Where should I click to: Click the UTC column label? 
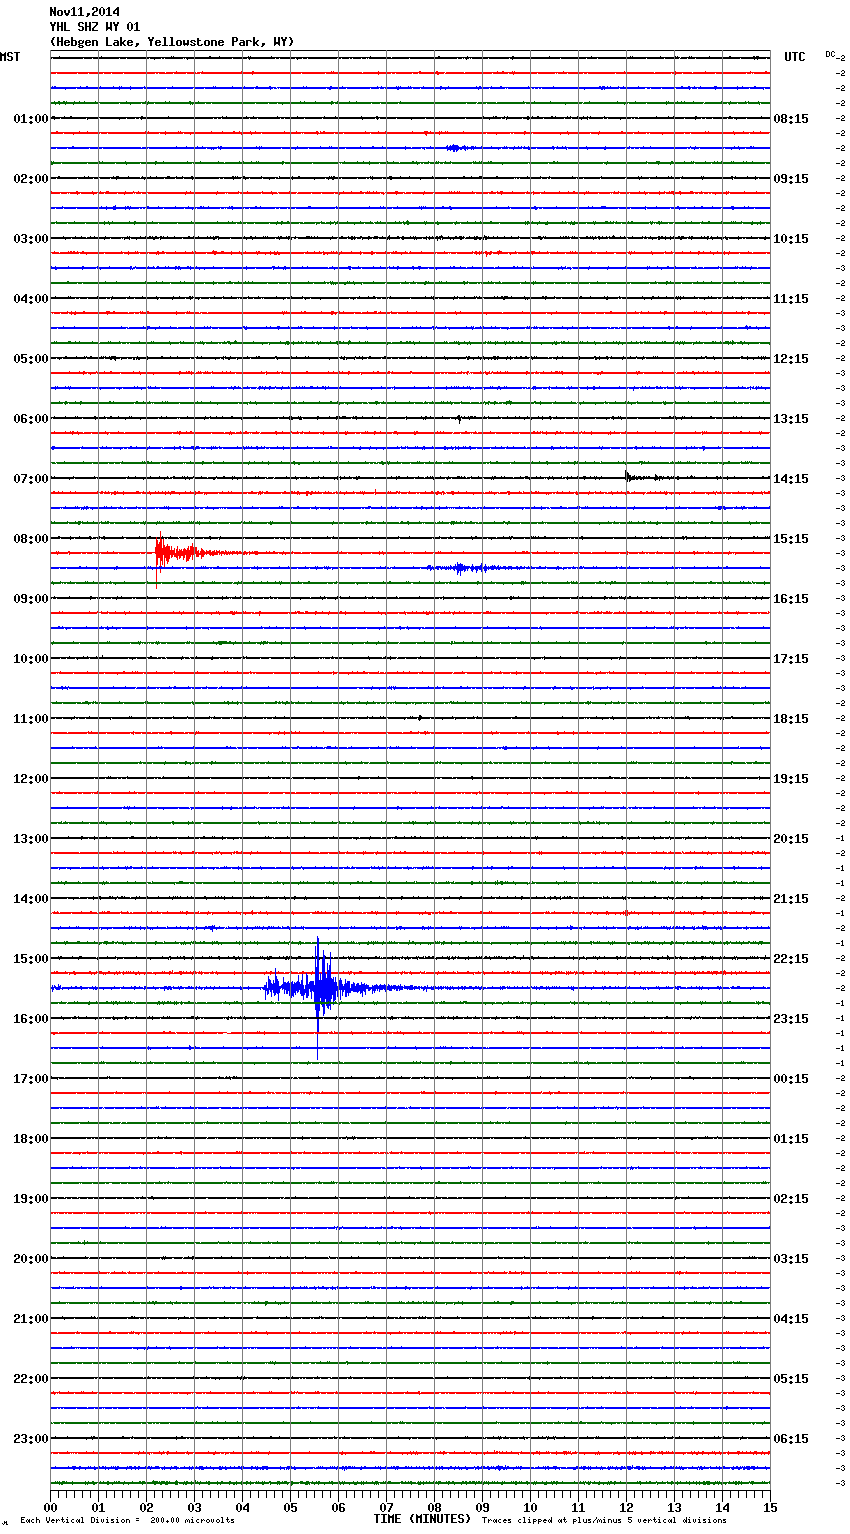click(x=795, y=57)
